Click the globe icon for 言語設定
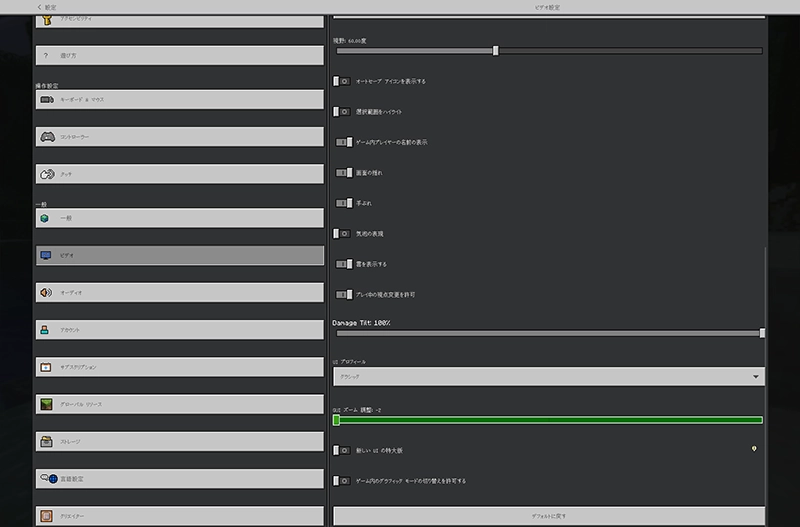 tap(47, 479)
